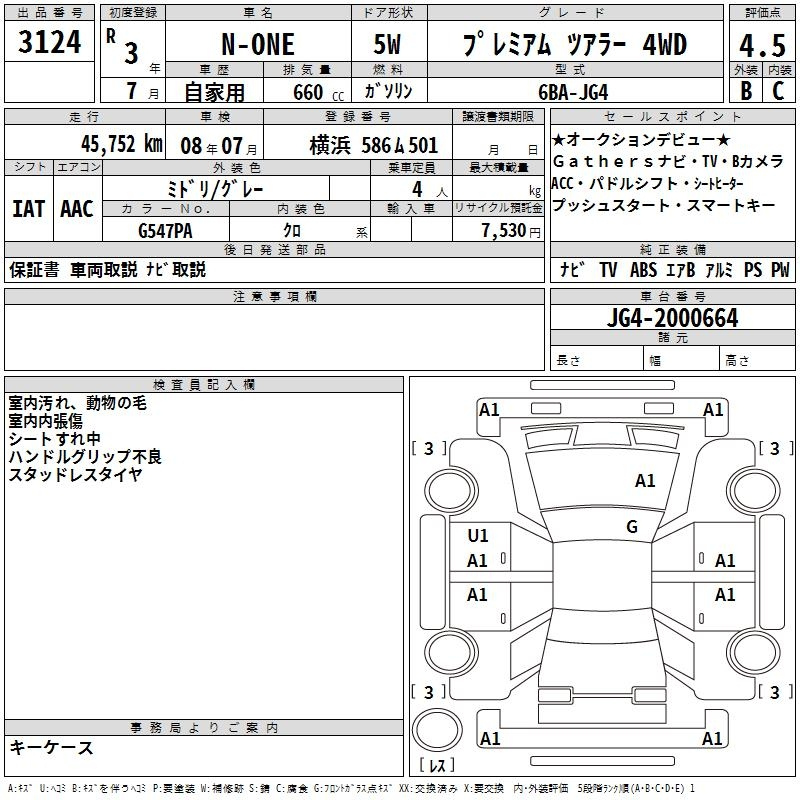Click the U1 dent mark on car diagram
The image size is (800, 800).
478,536
